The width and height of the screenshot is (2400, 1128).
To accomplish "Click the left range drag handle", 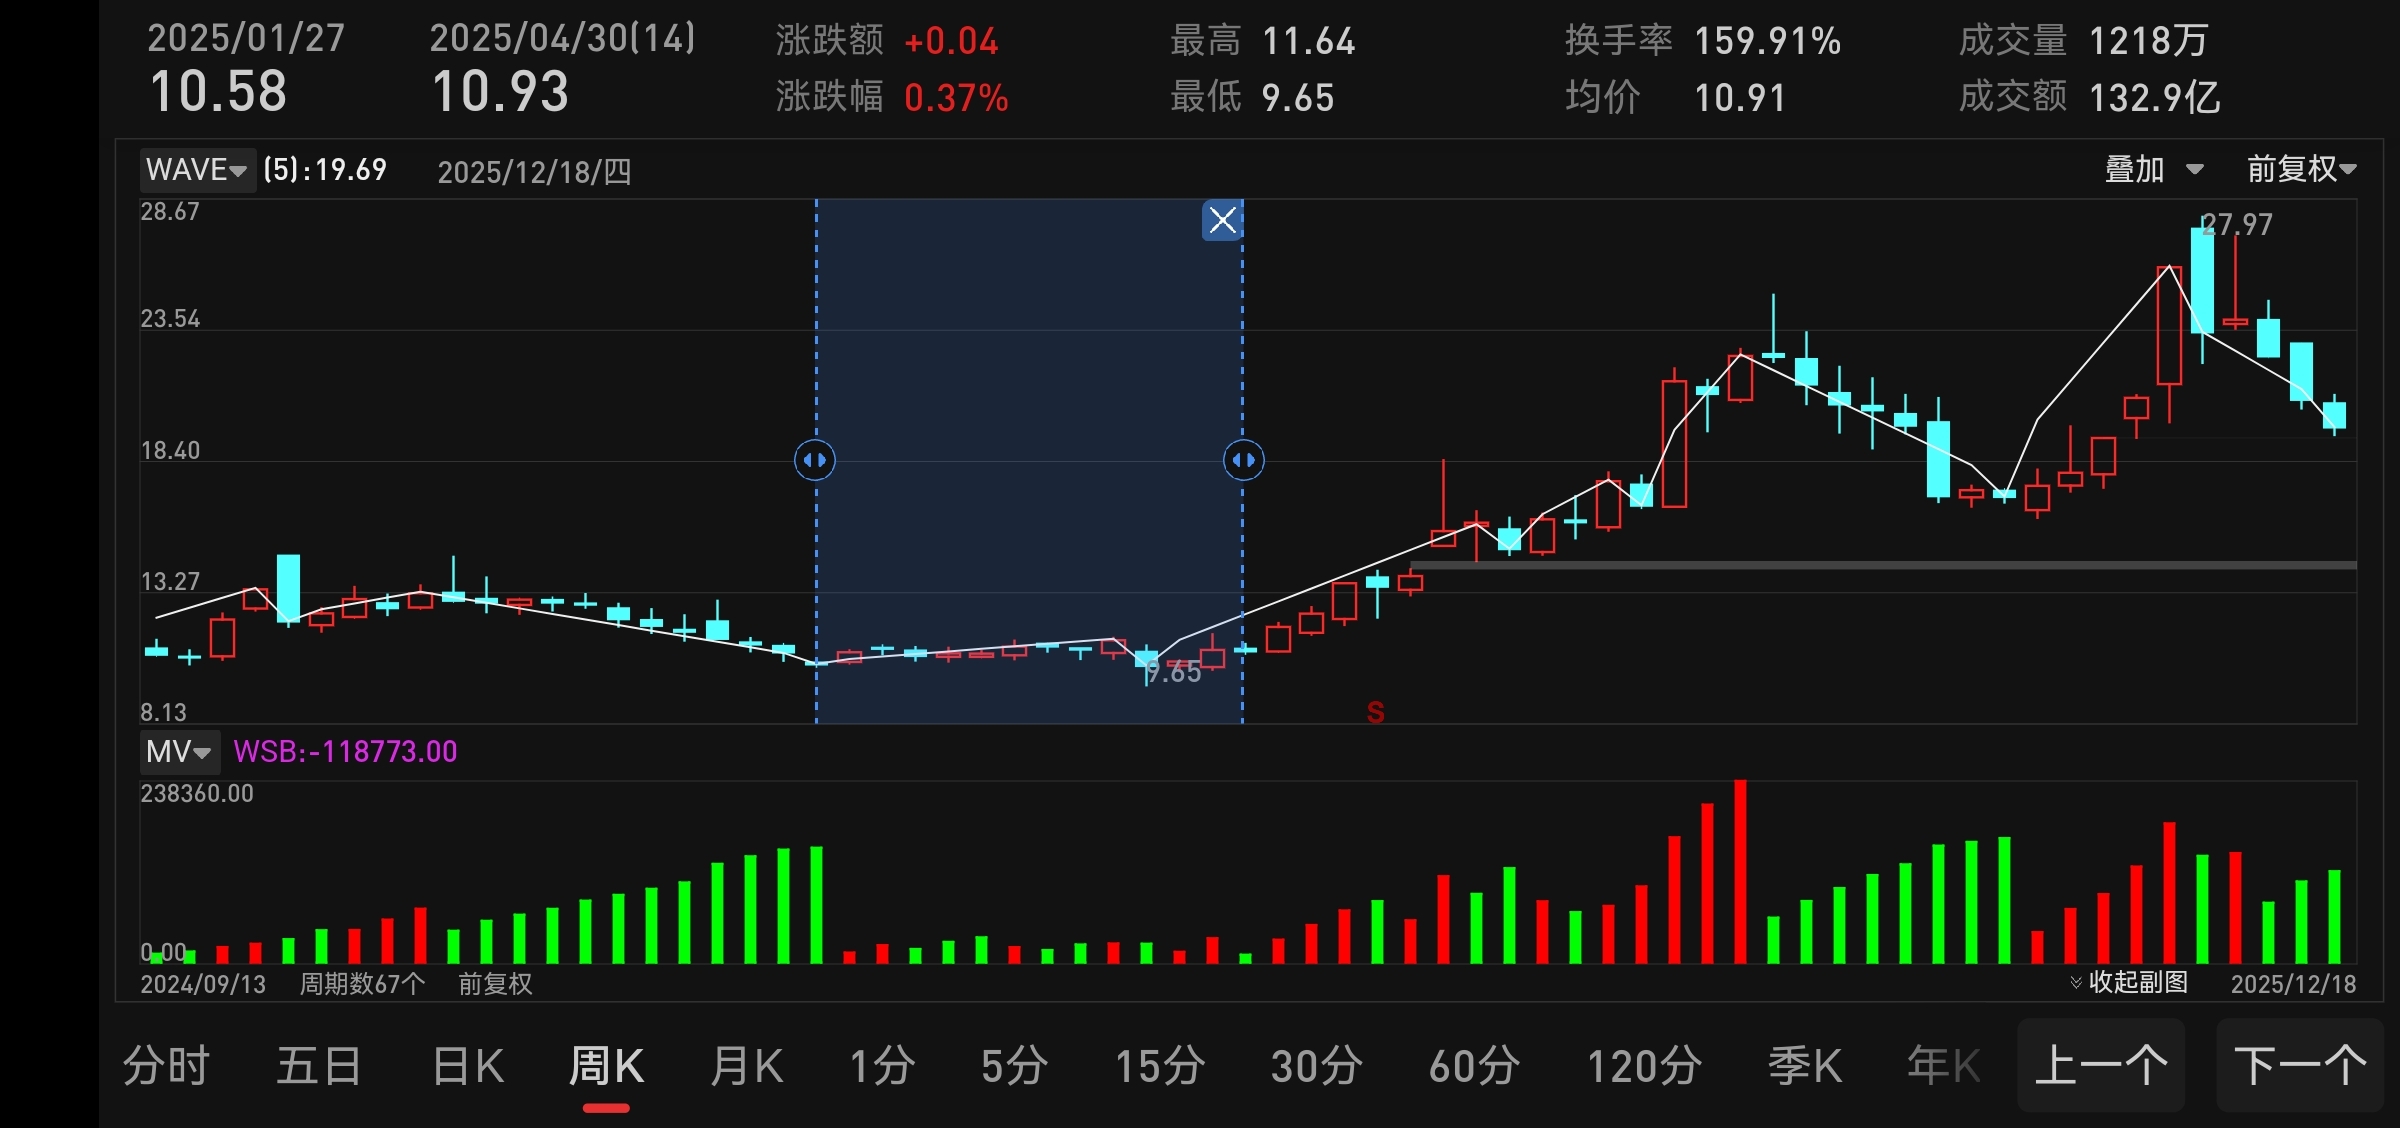I will tap(815, 460).
